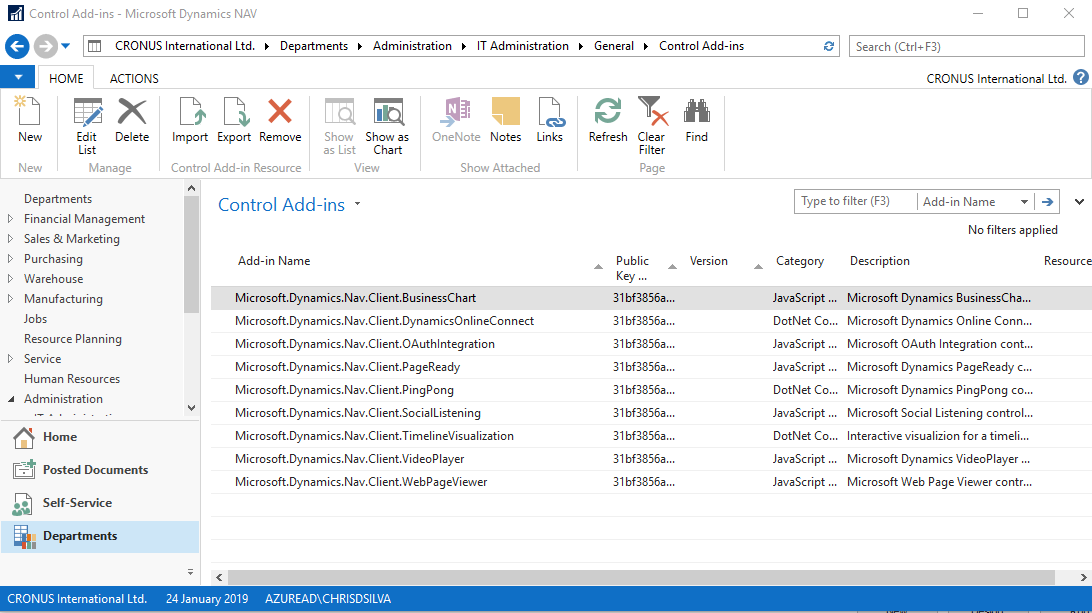Go back with the blue arrow
This screenshot has width=1092, height=613.
(17, 47)
